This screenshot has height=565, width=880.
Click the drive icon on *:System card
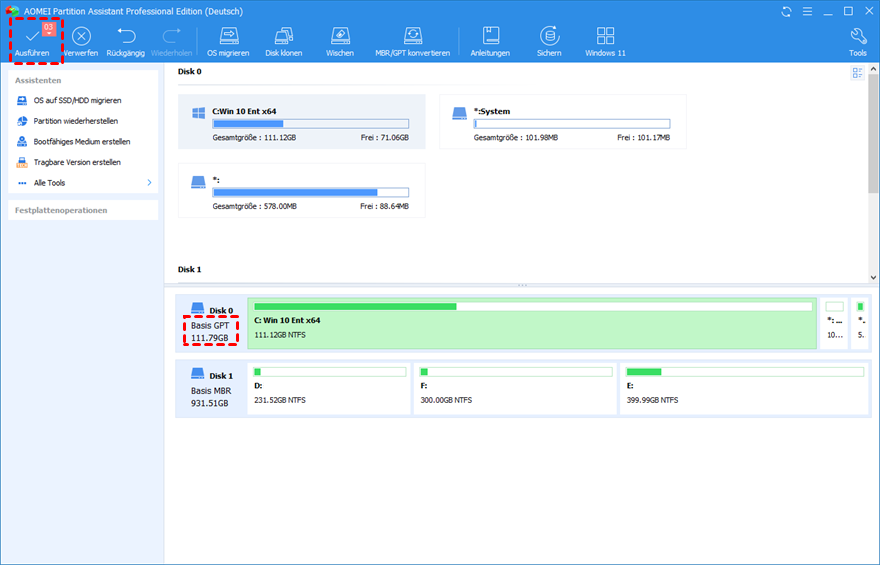pyautogui.click(x=460, y=113)
